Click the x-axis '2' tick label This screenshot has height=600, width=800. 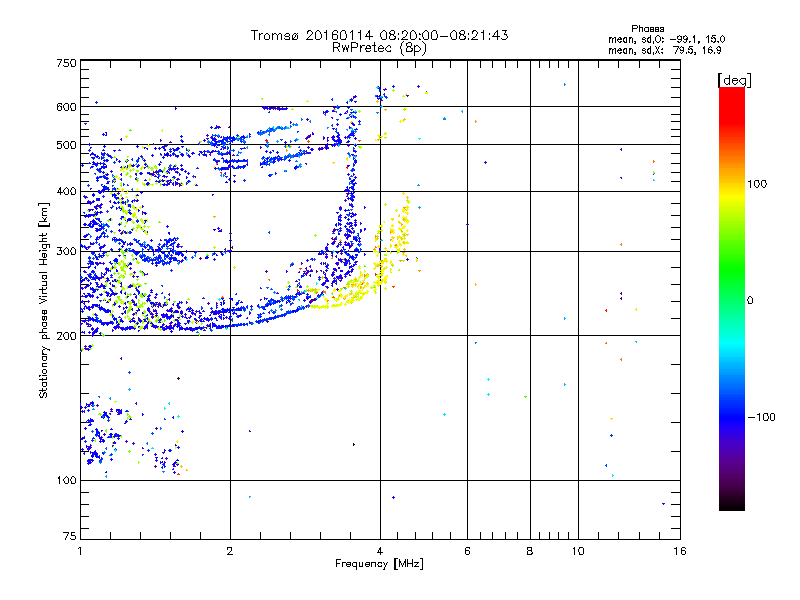[230, 551]
